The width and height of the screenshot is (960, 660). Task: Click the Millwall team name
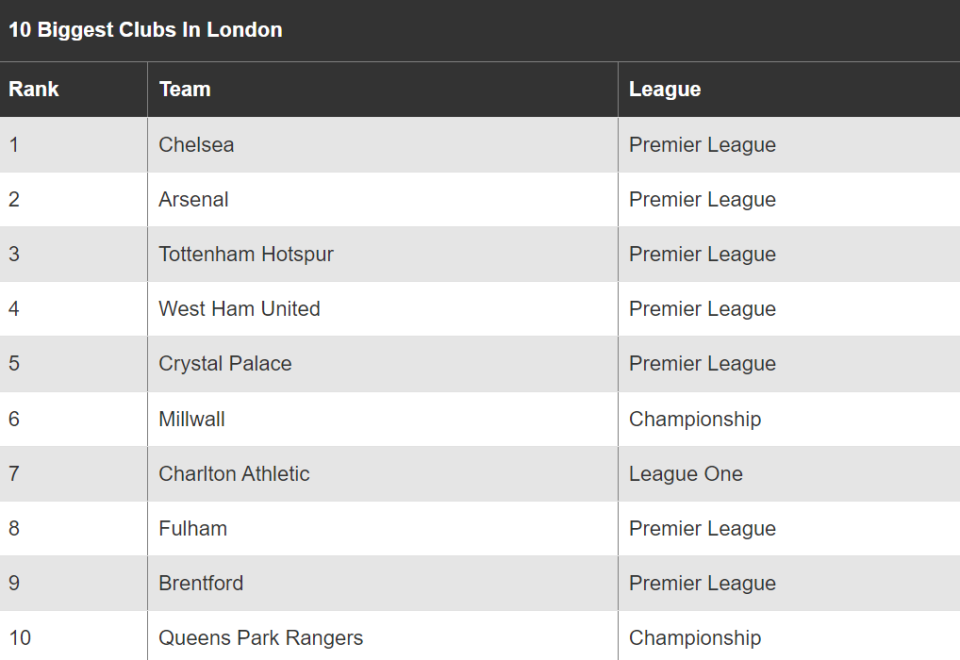192,419
